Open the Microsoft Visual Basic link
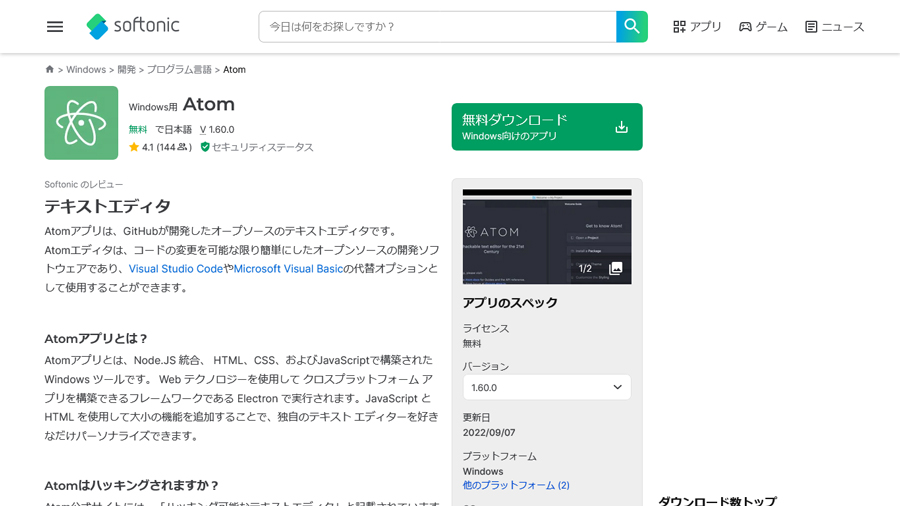The image size is (900, 506). click(x=288, y=269)
